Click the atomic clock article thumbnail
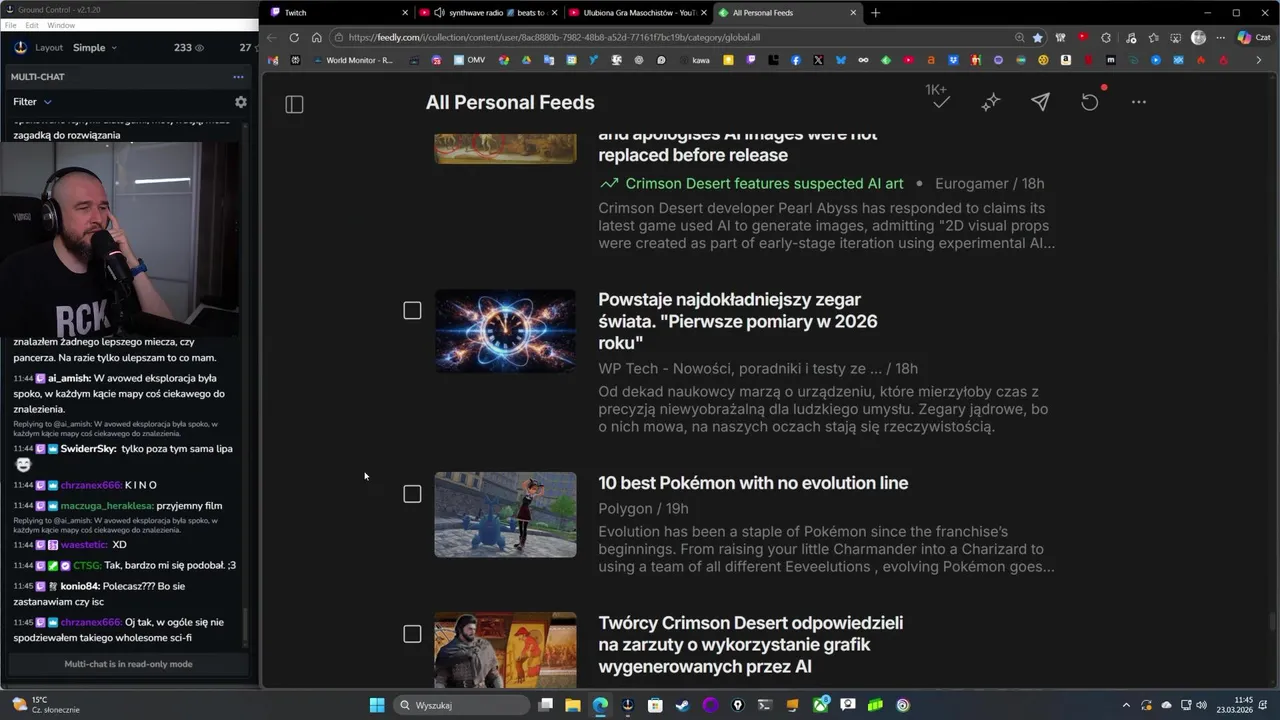The image size is (1280, 720). pos(505,331)
